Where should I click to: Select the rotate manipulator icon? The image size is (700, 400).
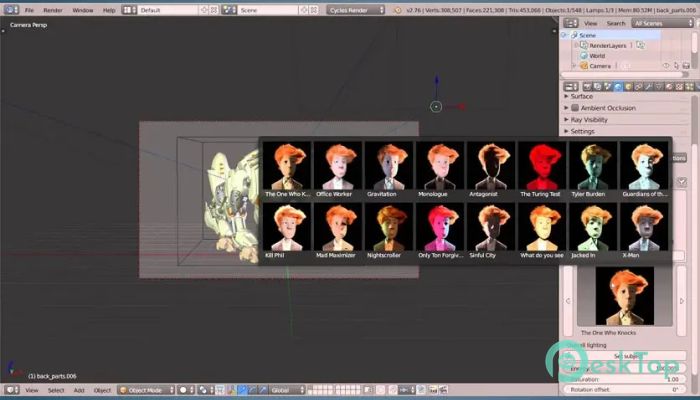pyautogui.click(x=252, y=390)
